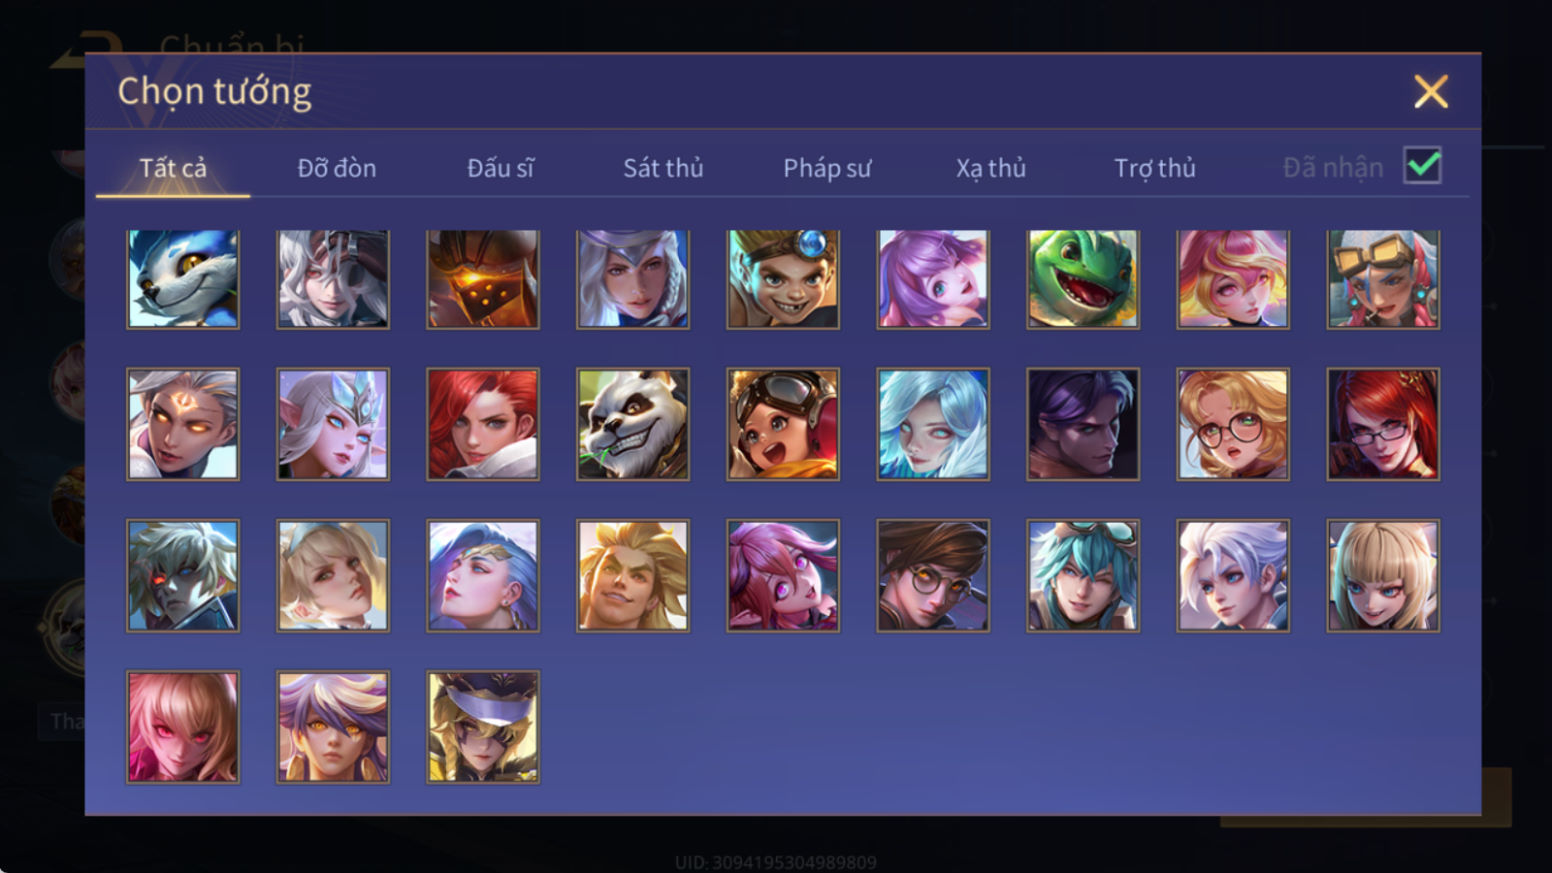Viewport: 1552px width, 873px height.
Task: Pick the hero with yellow round sunglasses
Action: [x=933, y=575]
